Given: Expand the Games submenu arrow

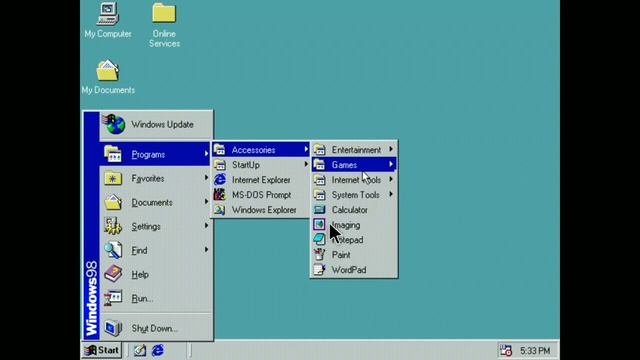Looking at the screenshot, I should (391, 164).
